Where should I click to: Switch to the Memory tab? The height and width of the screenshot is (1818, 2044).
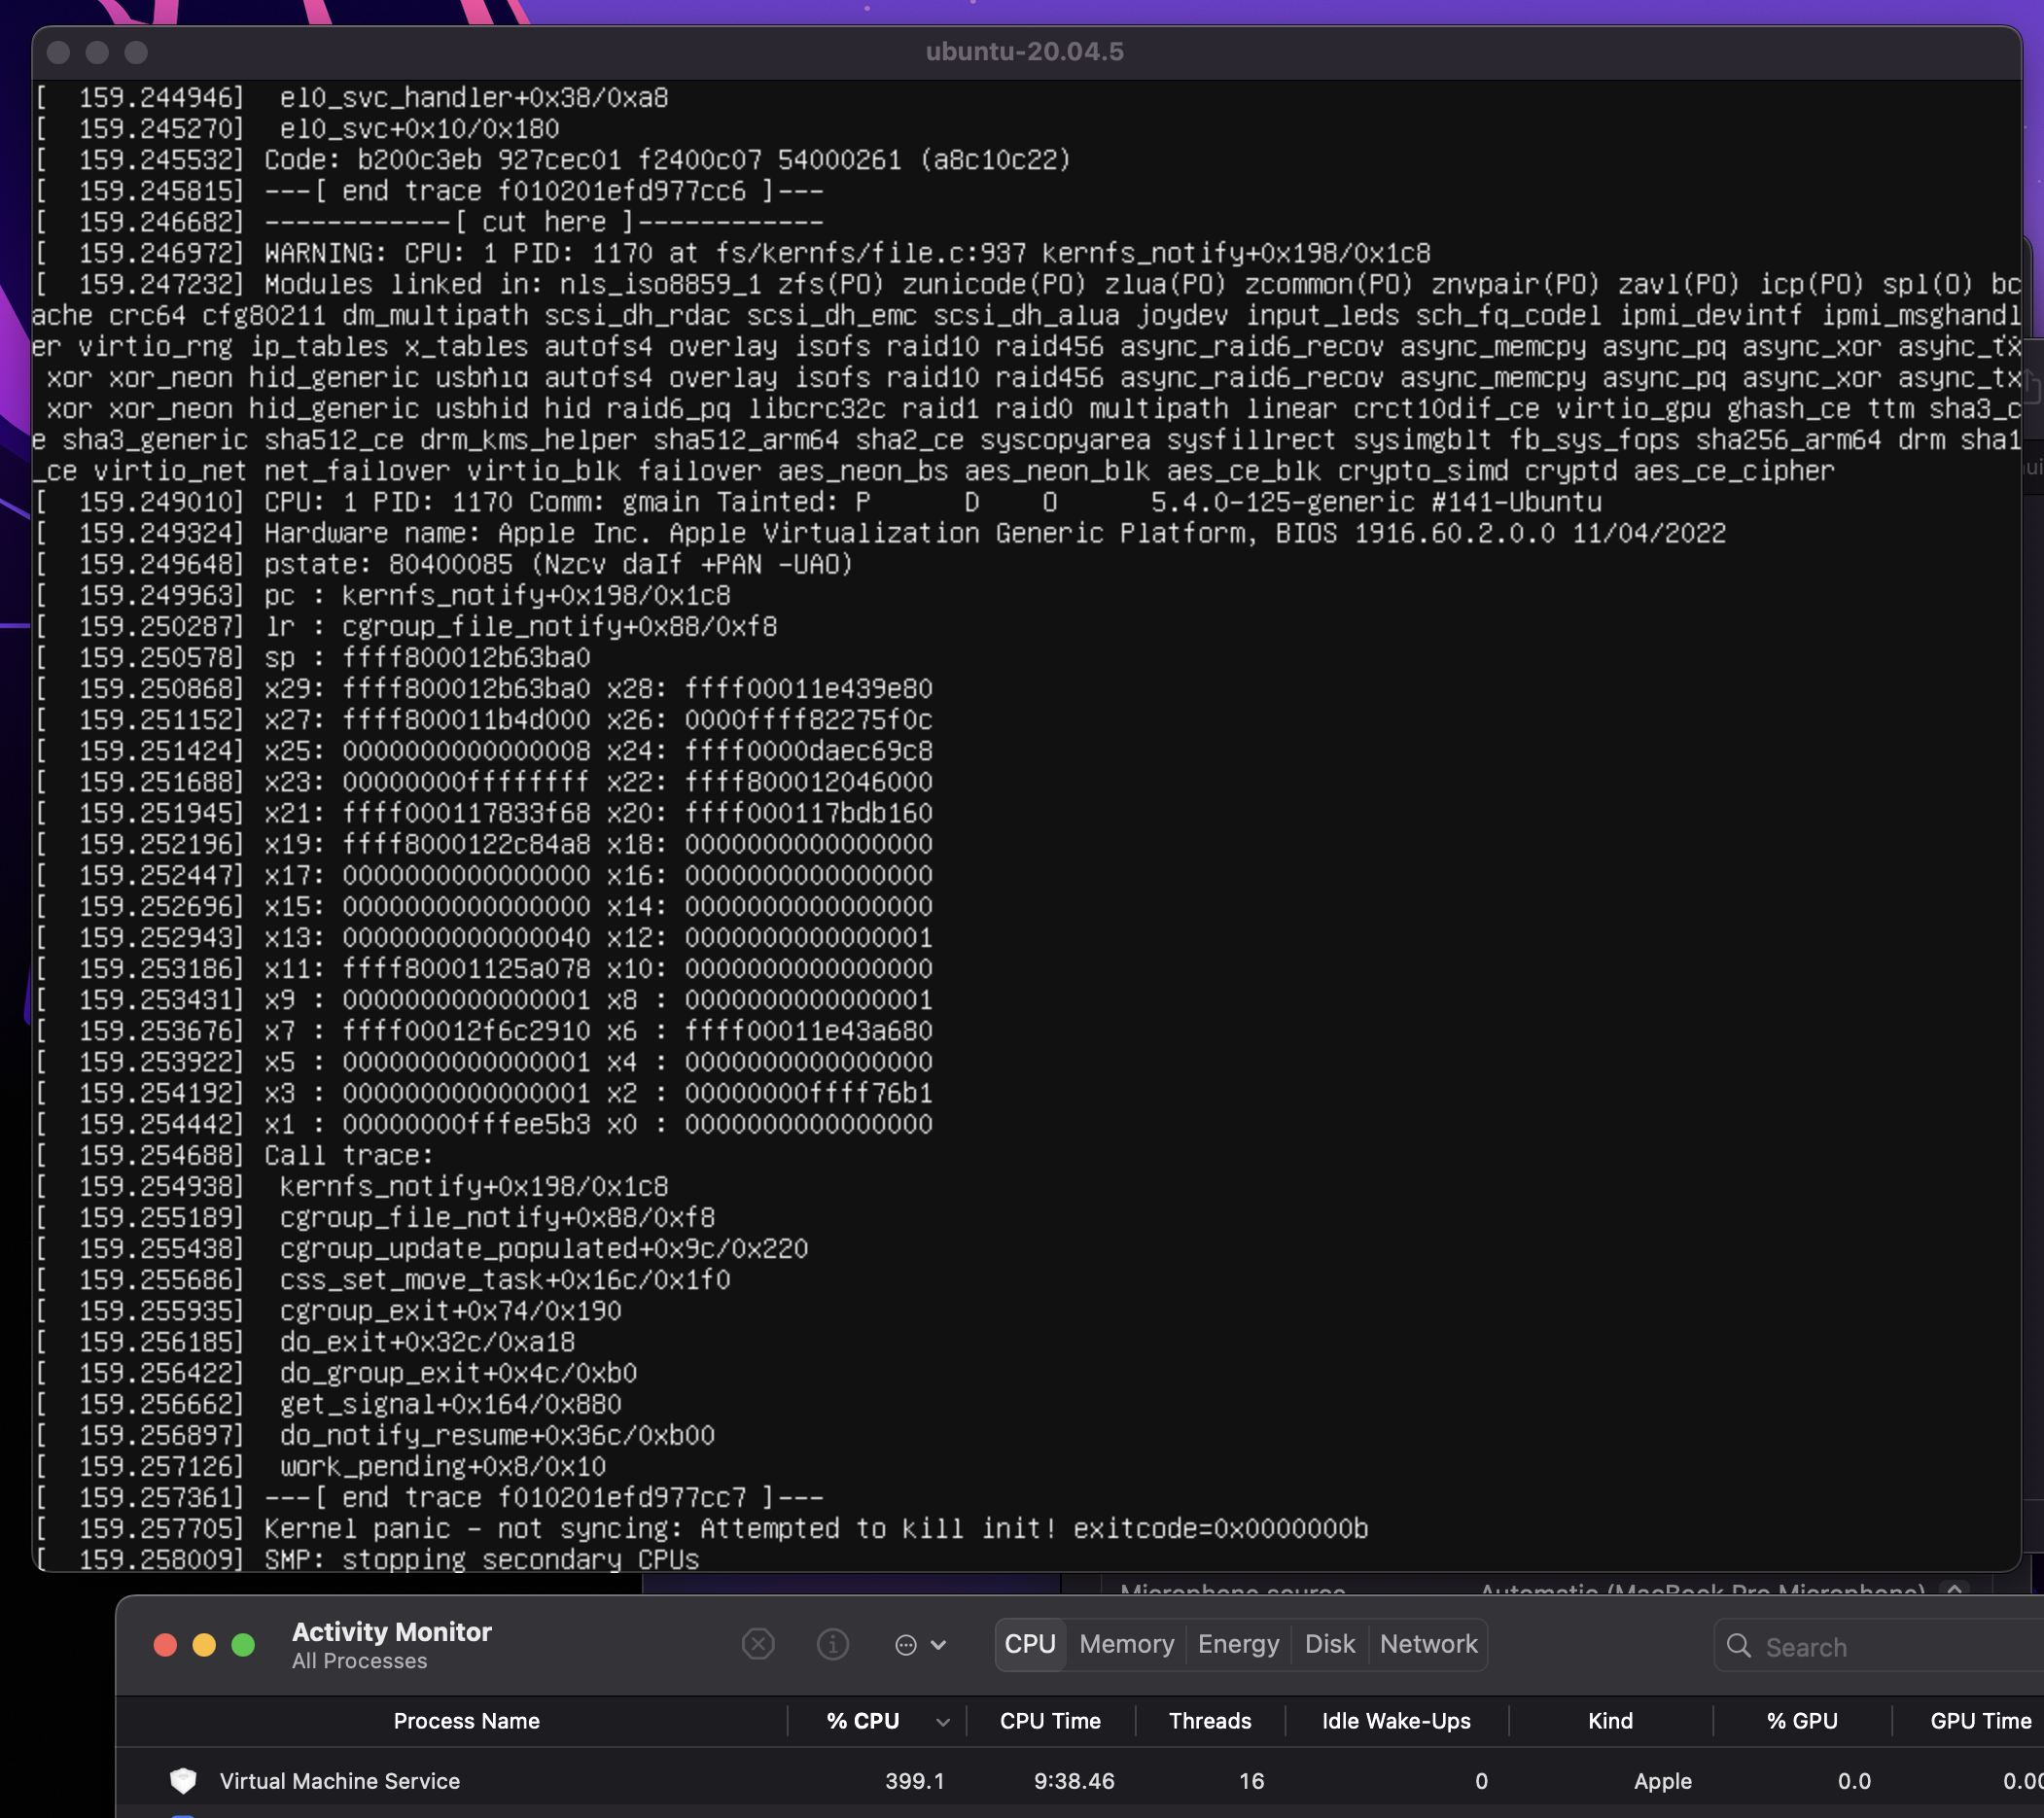tap(1126, 1644)
